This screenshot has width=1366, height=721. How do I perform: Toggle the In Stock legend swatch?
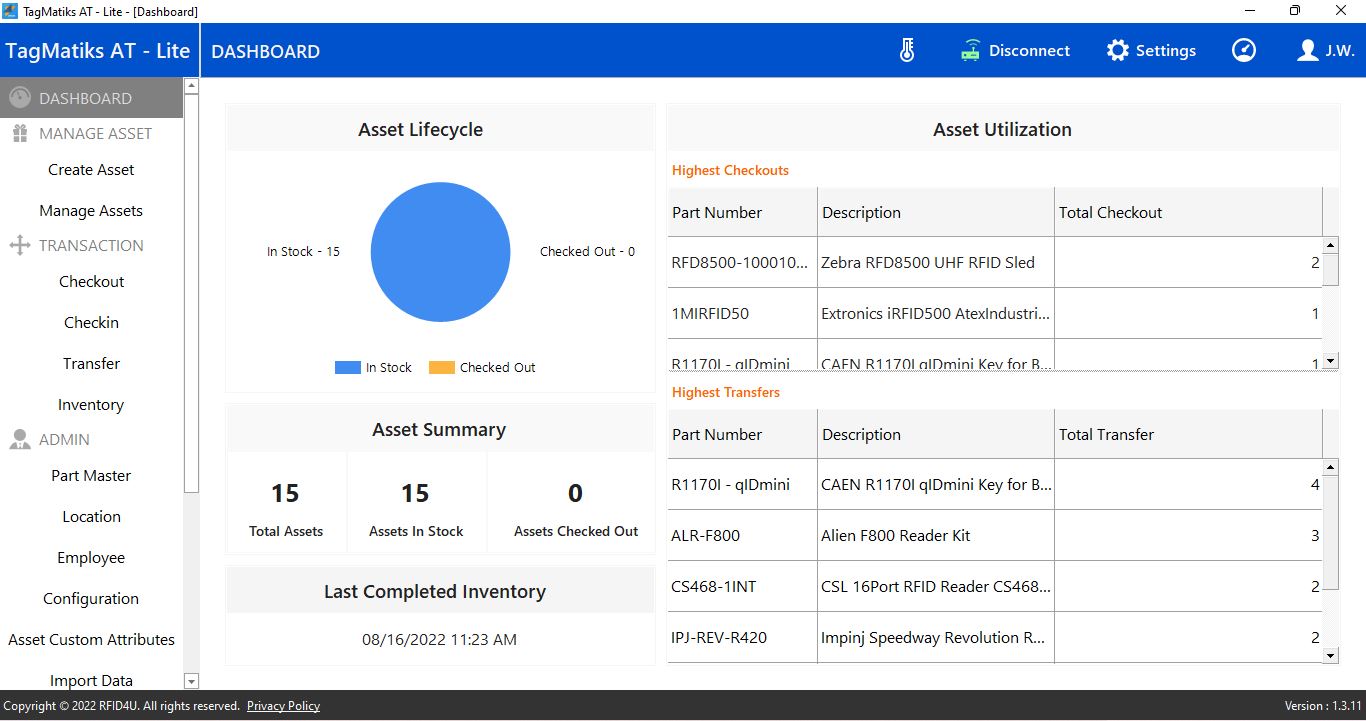coord(347,368)
